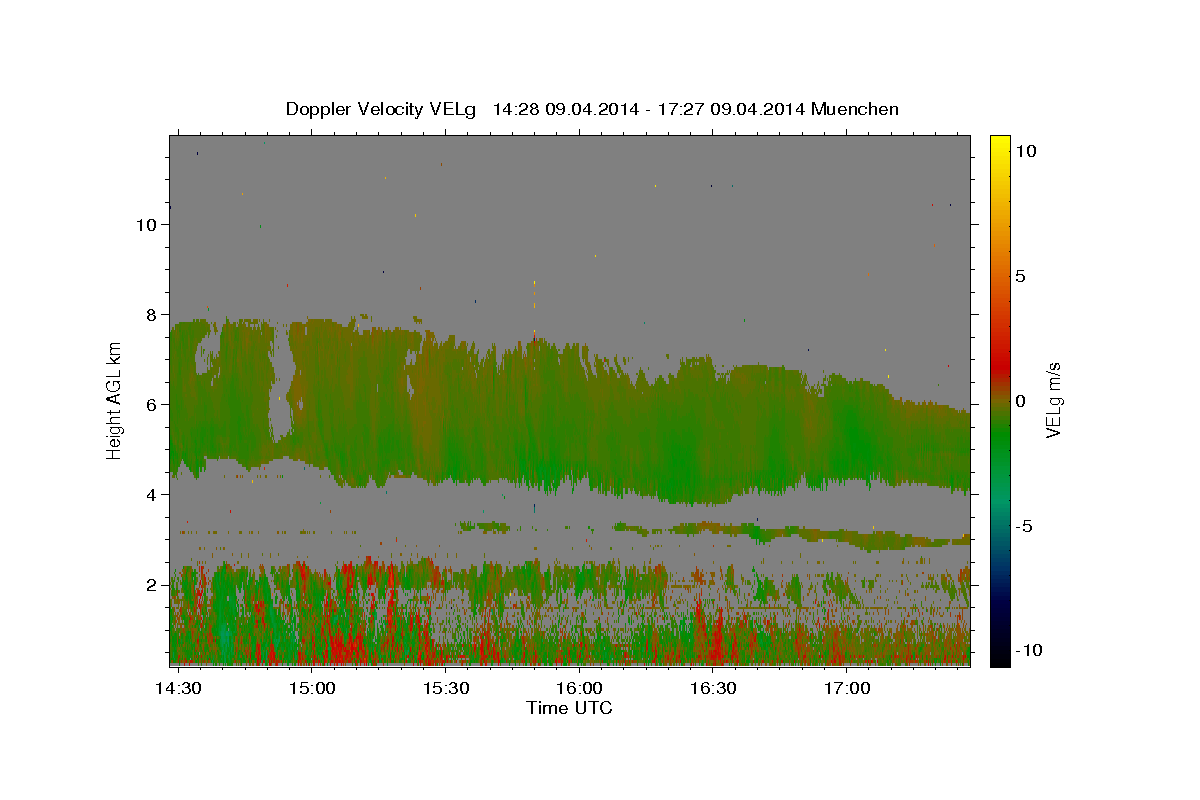Viewport: 1200px width, 800px height.
Task: Click the height tick label 8
Action: (x=152, y=315)
